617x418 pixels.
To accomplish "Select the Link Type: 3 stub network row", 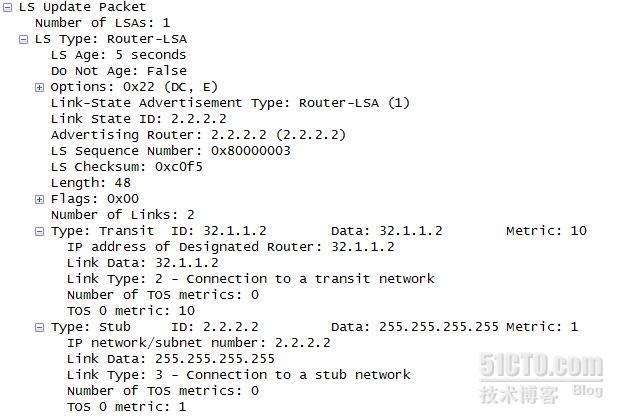I will [238, 375].
